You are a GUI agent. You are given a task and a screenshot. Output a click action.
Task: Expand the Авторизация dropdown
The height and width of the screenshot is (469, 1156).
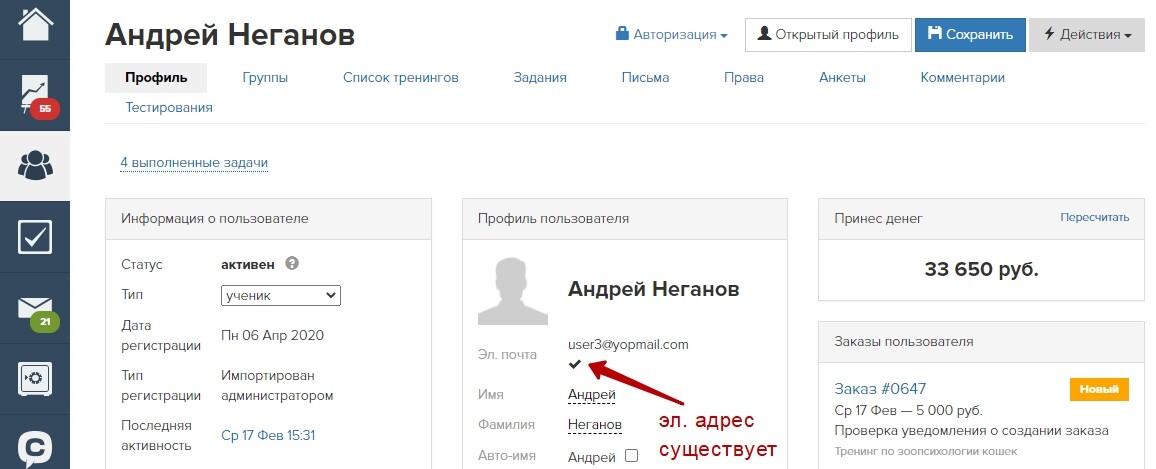coord(672,35)
